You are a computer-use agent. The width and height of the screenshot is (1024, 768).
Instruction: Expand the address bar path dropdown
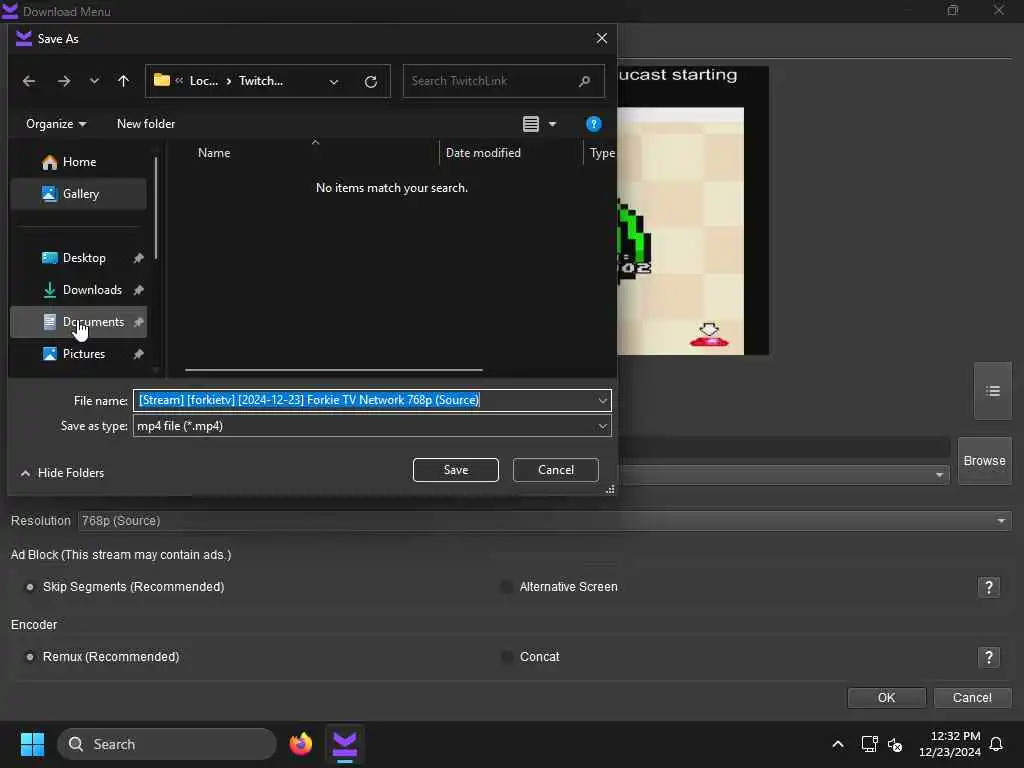334,82
